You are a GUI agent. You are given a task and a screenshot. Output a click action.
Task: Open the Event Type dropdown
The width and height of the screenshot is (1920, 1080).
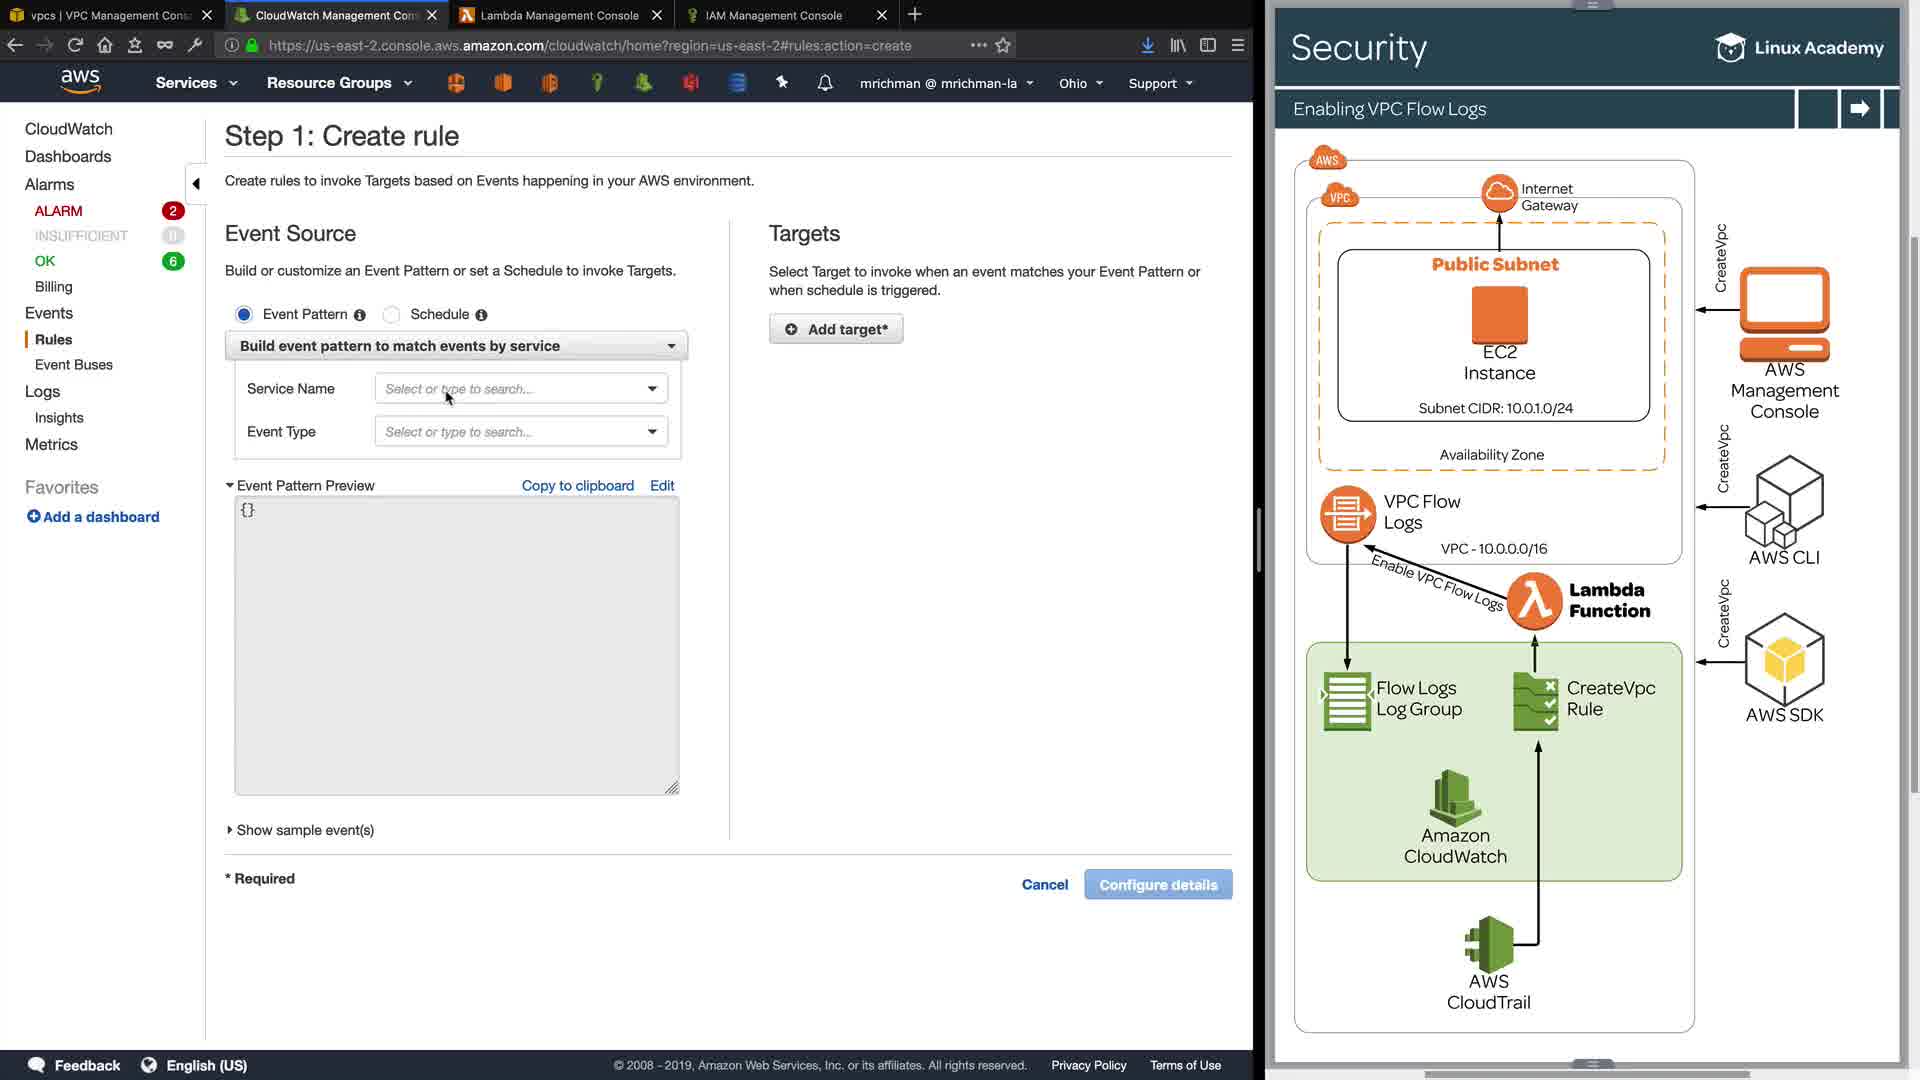pyautogui.click(x=521, y=432)
